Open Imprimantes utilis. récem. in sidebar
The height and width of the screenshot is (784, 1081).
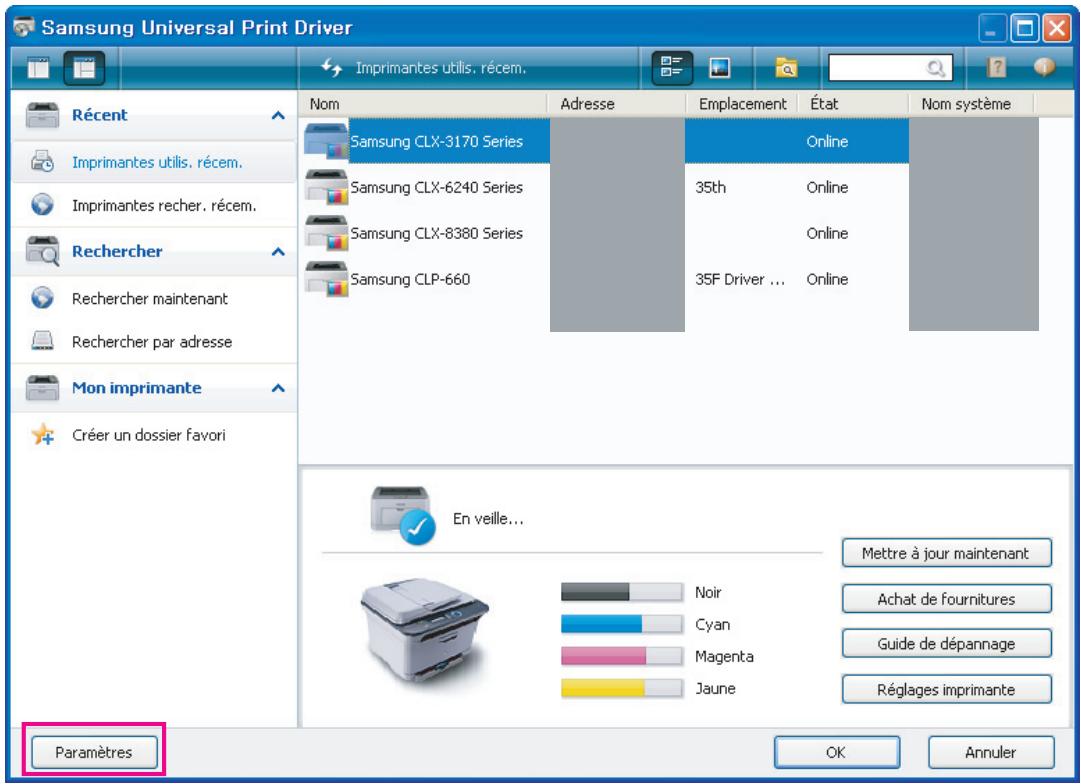(x=157, y=163)
